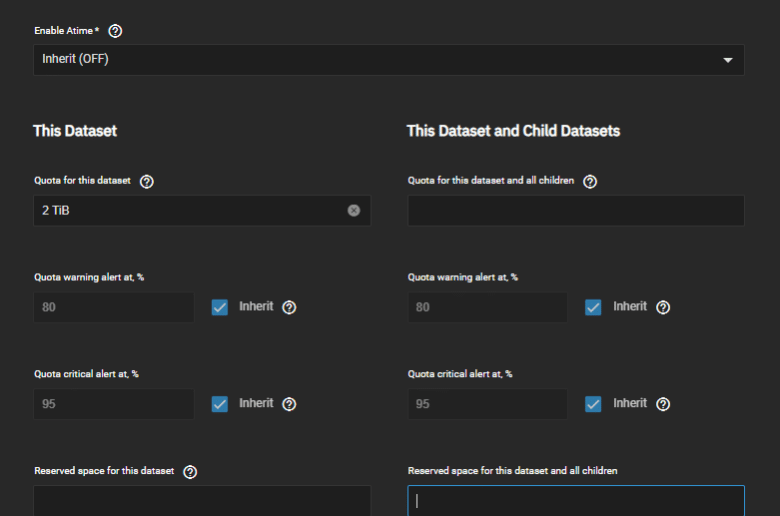This screenshot has width=780, height=516.
Task: Open help beside child datasets critical Inherit
Action: [x=663, y=404]
